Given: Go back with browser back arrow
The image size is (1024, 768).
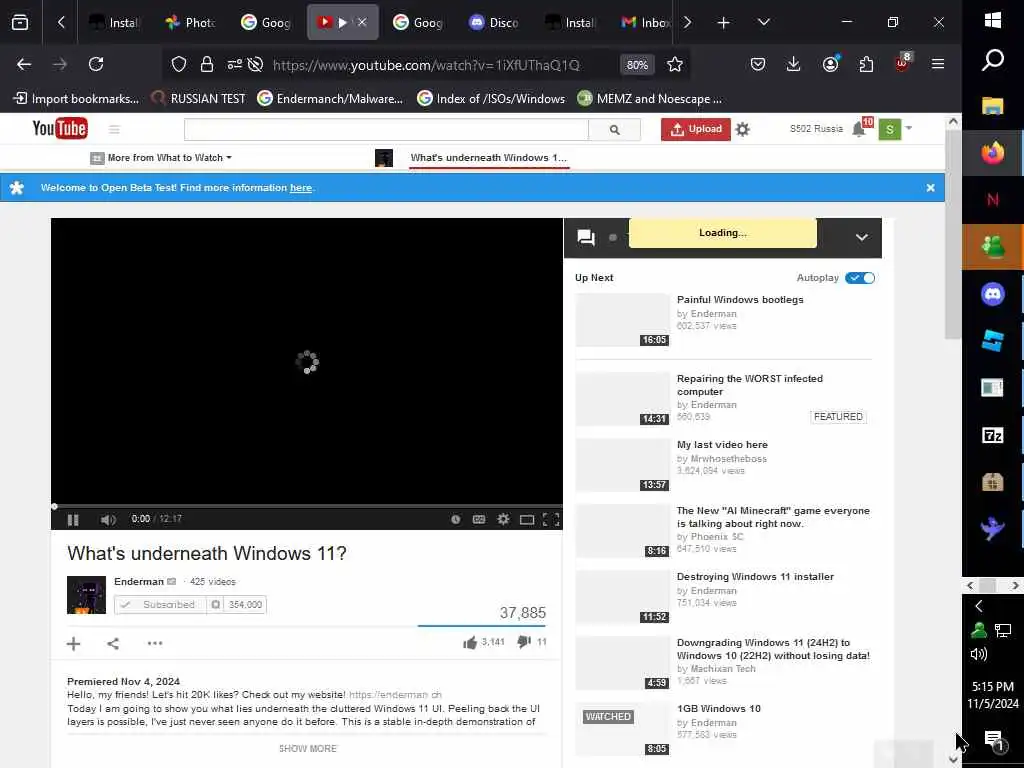Looking at the screenshot, I should 24,64.
